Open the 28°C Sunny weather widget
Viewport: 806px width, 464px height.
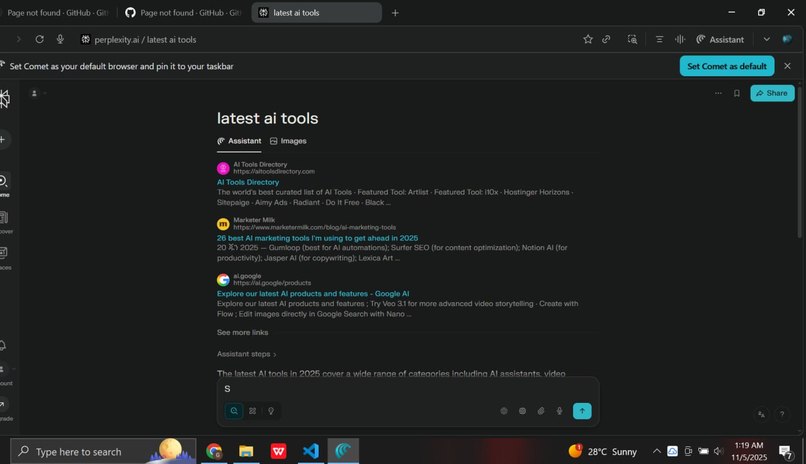[602, 451]
